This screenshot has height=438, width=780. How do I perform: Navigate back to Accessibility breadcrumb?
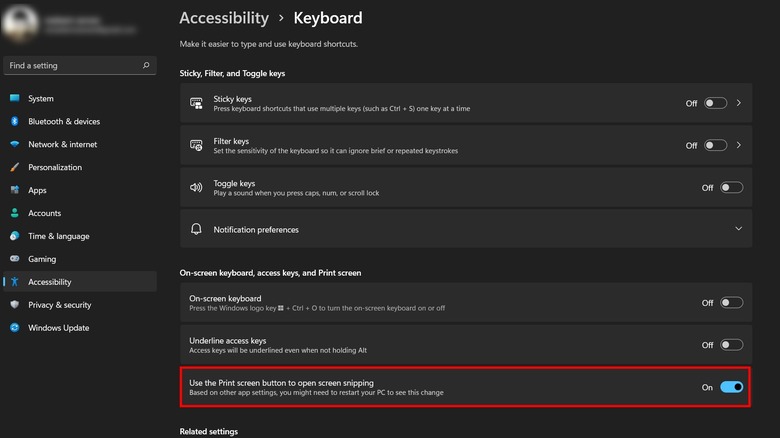pyautogui.click(x=224, y=18)
